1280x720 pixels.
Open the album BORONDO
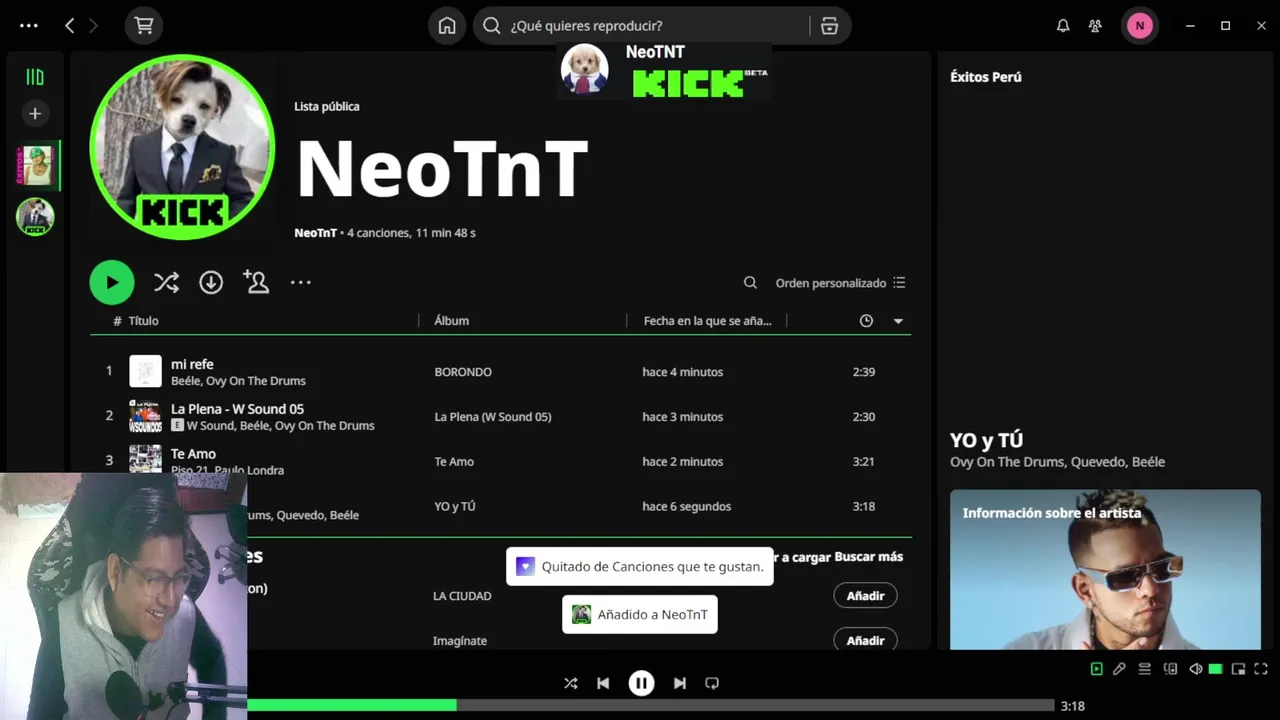pos(463,372)
